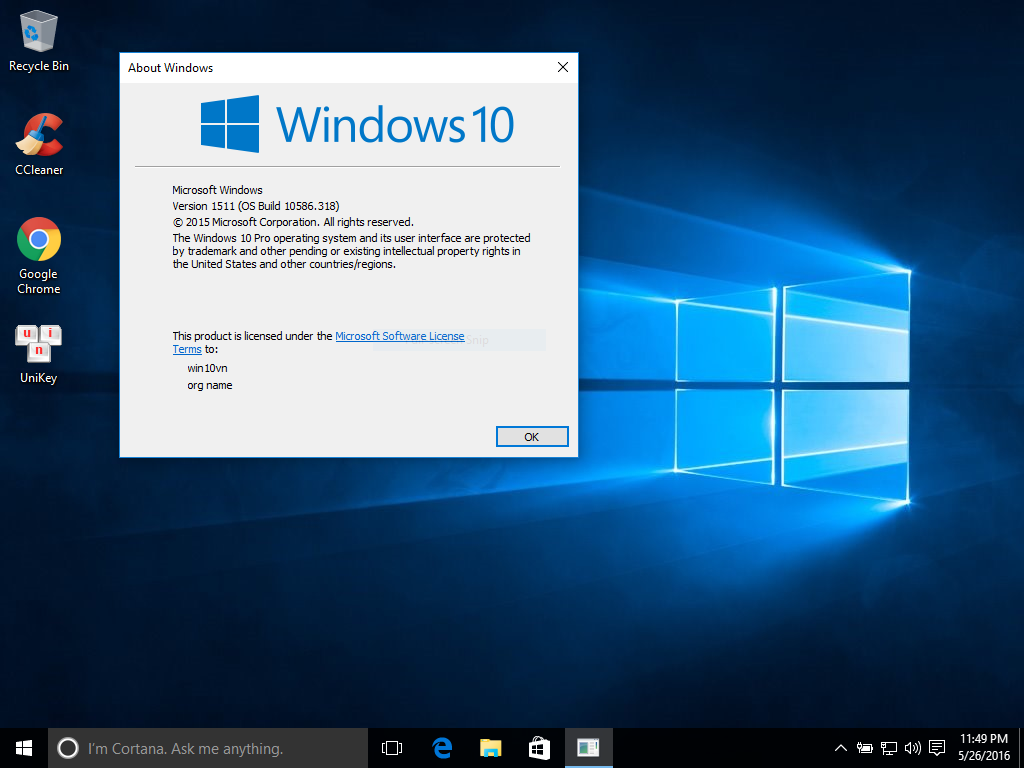The height and width of the screenshot is (768, 1024).
Task: Open the Windows Start menu
Action: [24, 748]
